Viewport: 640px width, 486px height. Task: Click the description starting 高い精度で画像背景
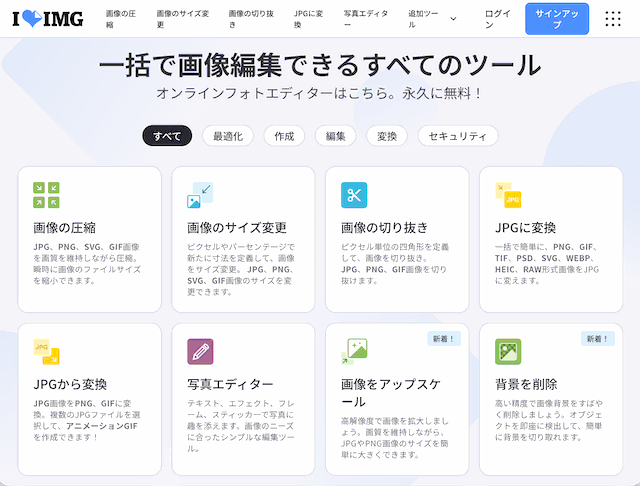(x=549, y=420)
